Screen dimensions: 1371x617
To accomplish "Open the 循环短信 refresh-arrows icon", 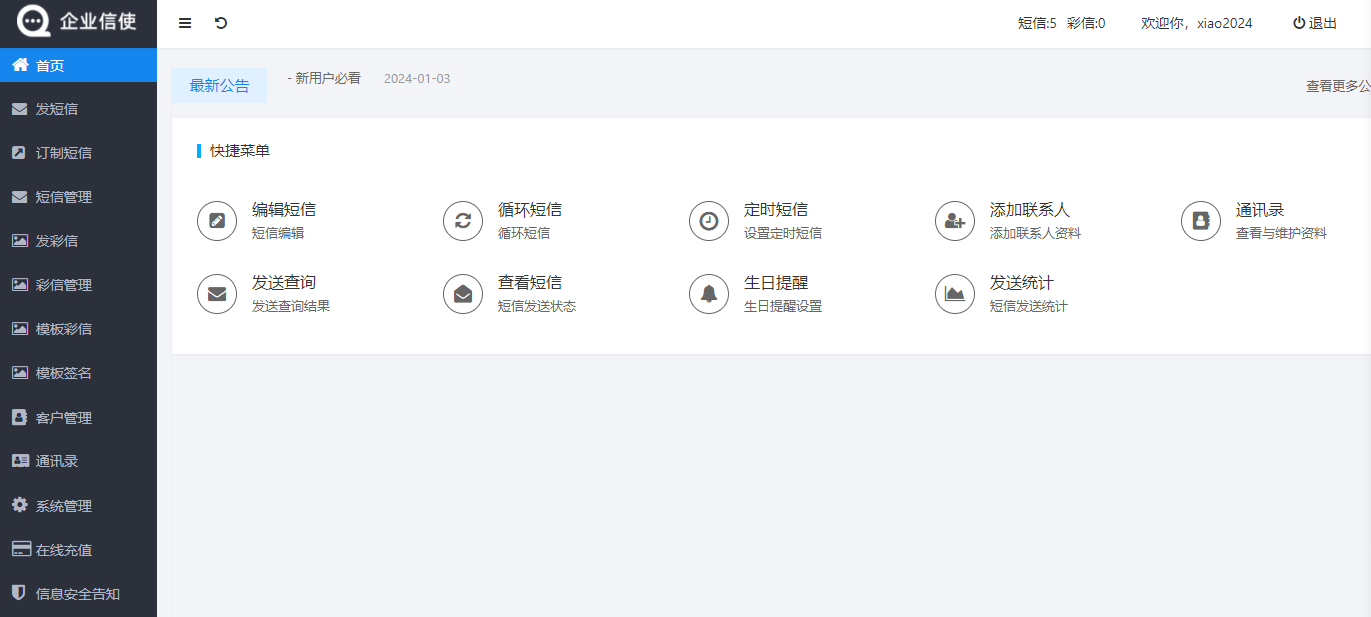I will coord(463,221).
